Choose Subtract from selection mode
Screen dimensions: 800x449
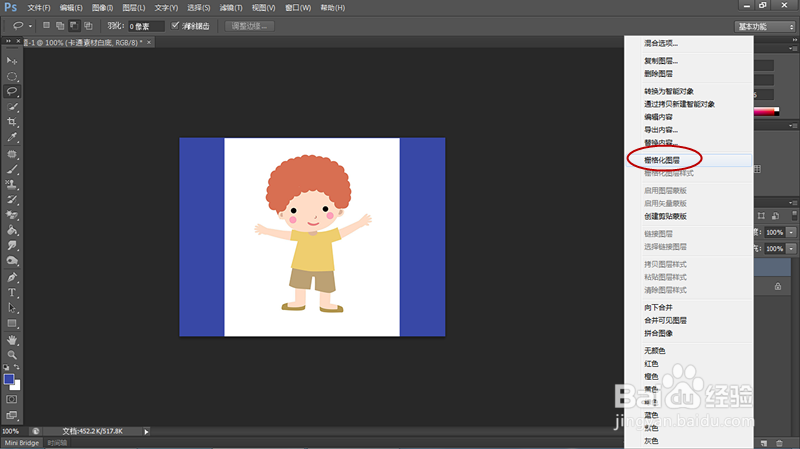tap(74, 26)
